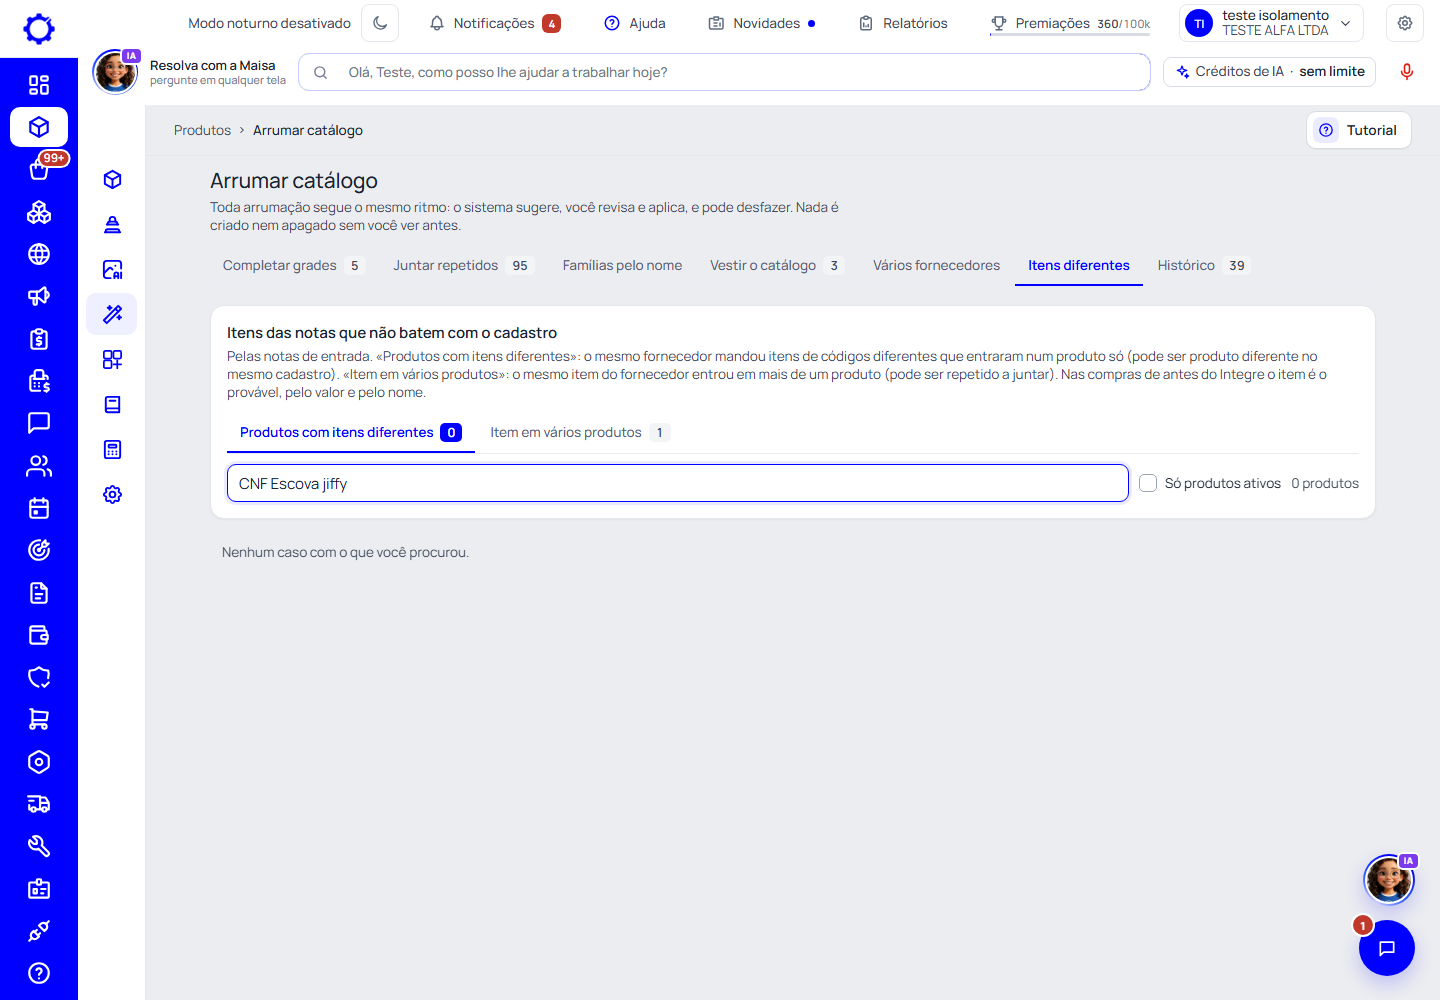
Task: Switch to Famílias pelo nome tab
Action: tap(622, 265)
